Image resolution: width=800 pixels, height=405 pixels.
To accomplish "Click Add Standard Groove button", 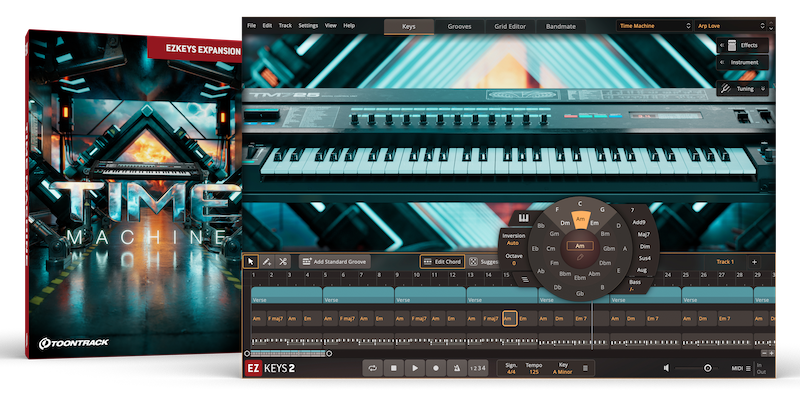I will [x=334, y=261].
